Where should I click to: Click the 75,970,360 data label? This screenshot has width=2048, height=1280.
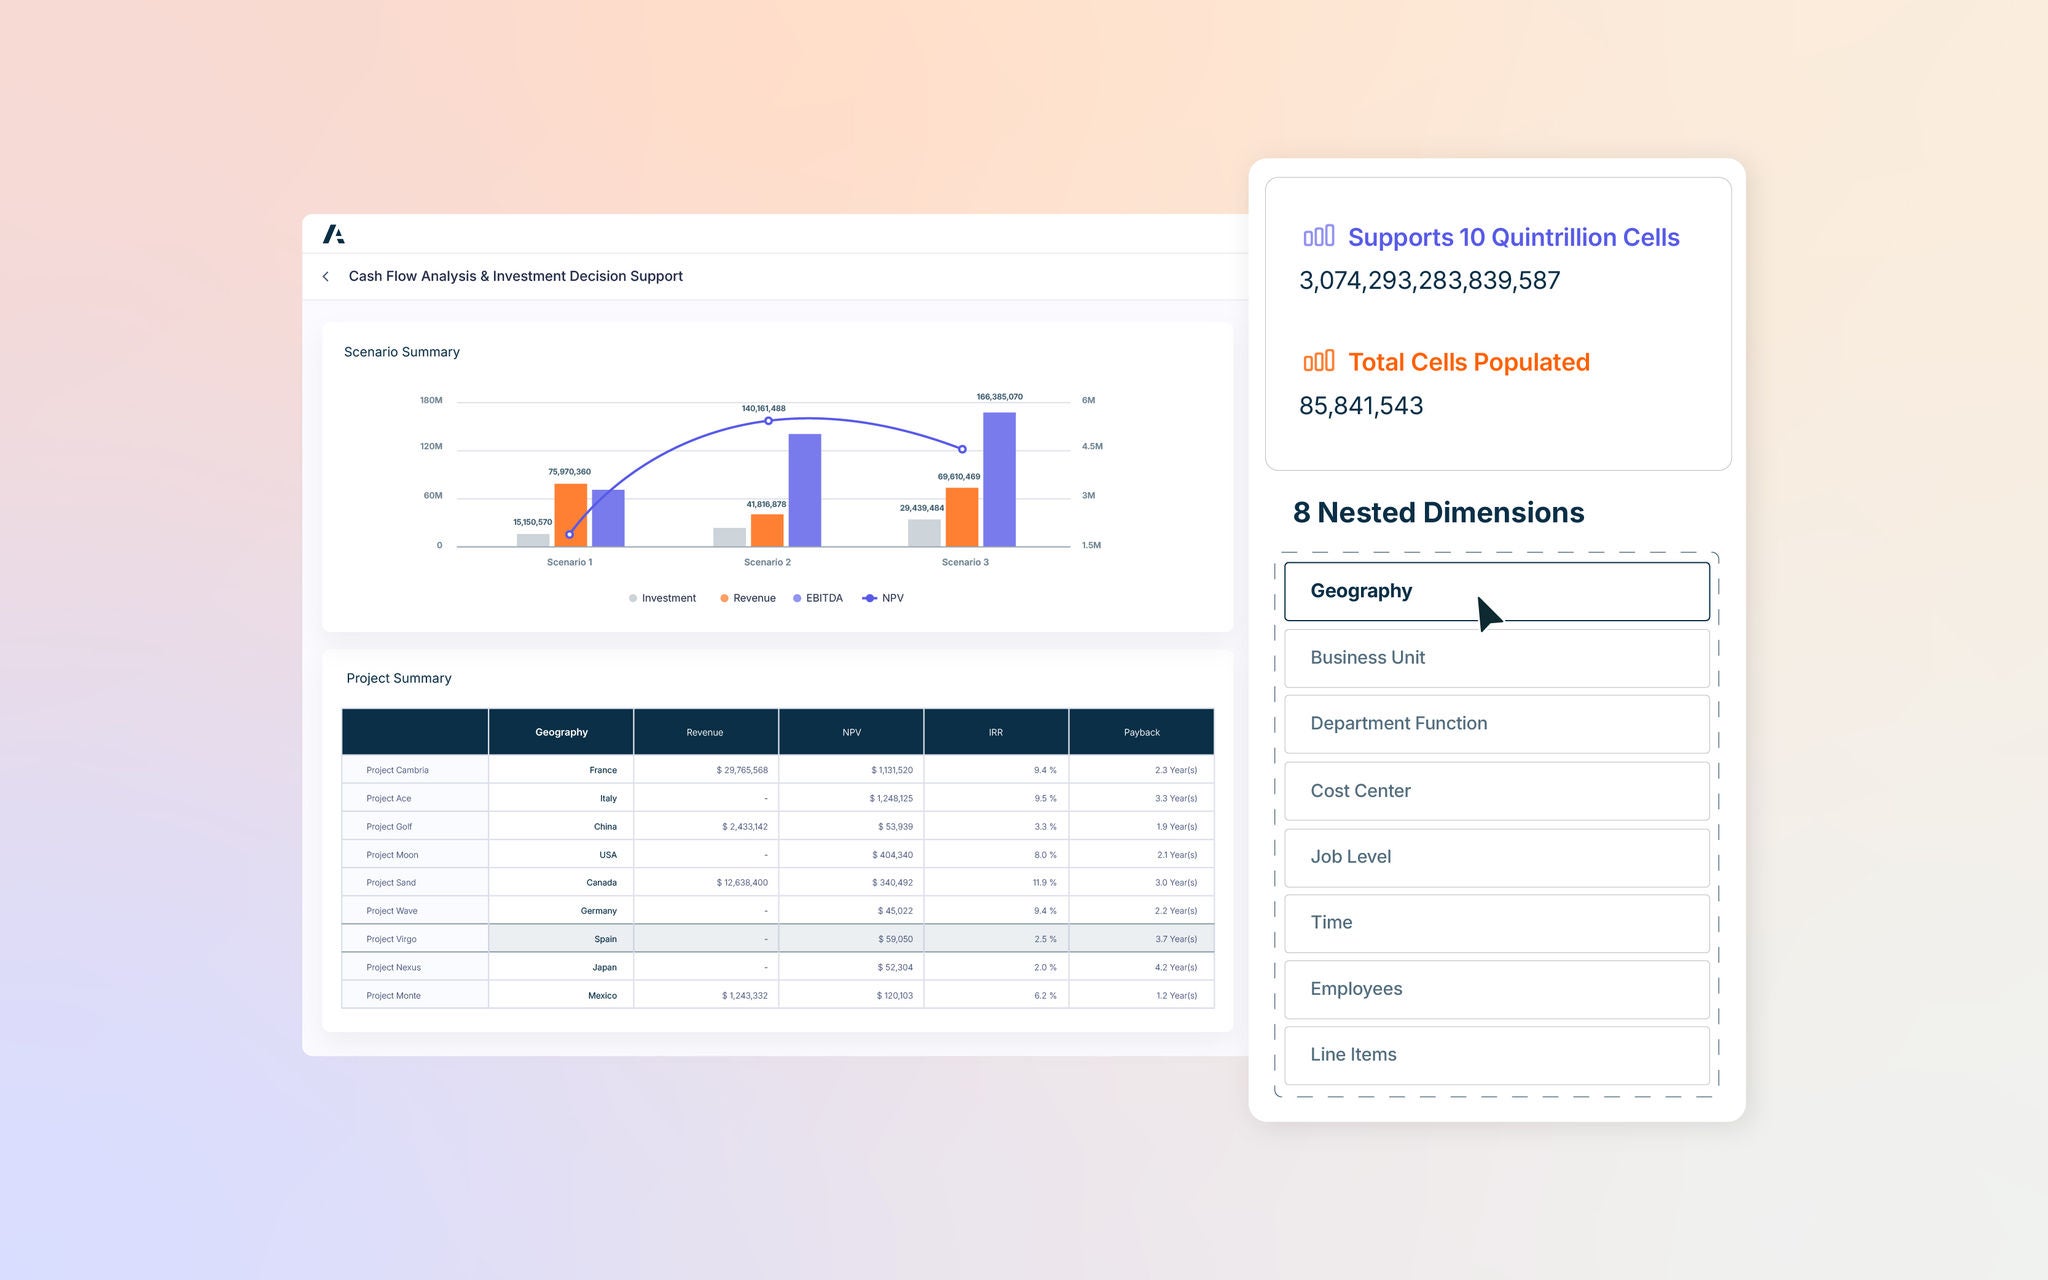pos(569,472)
